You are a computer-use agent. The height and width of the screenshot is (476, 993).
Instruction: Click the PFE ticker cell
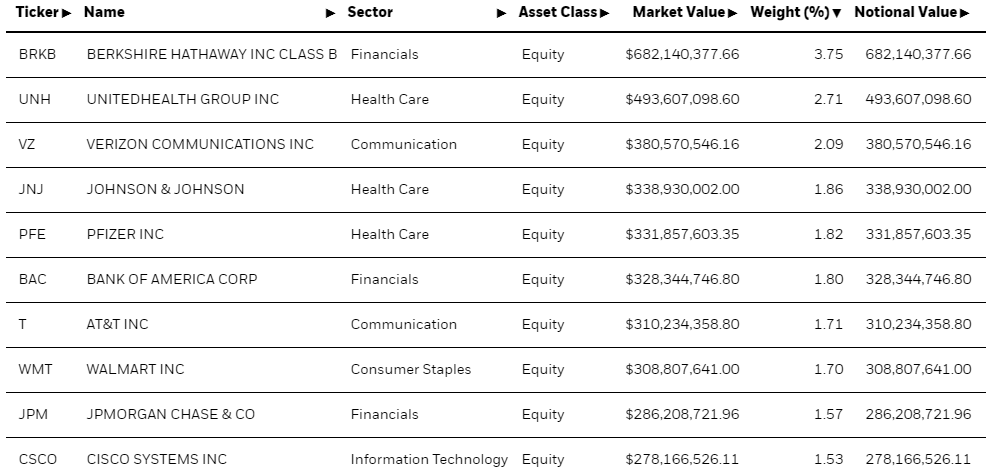(32, 234)
